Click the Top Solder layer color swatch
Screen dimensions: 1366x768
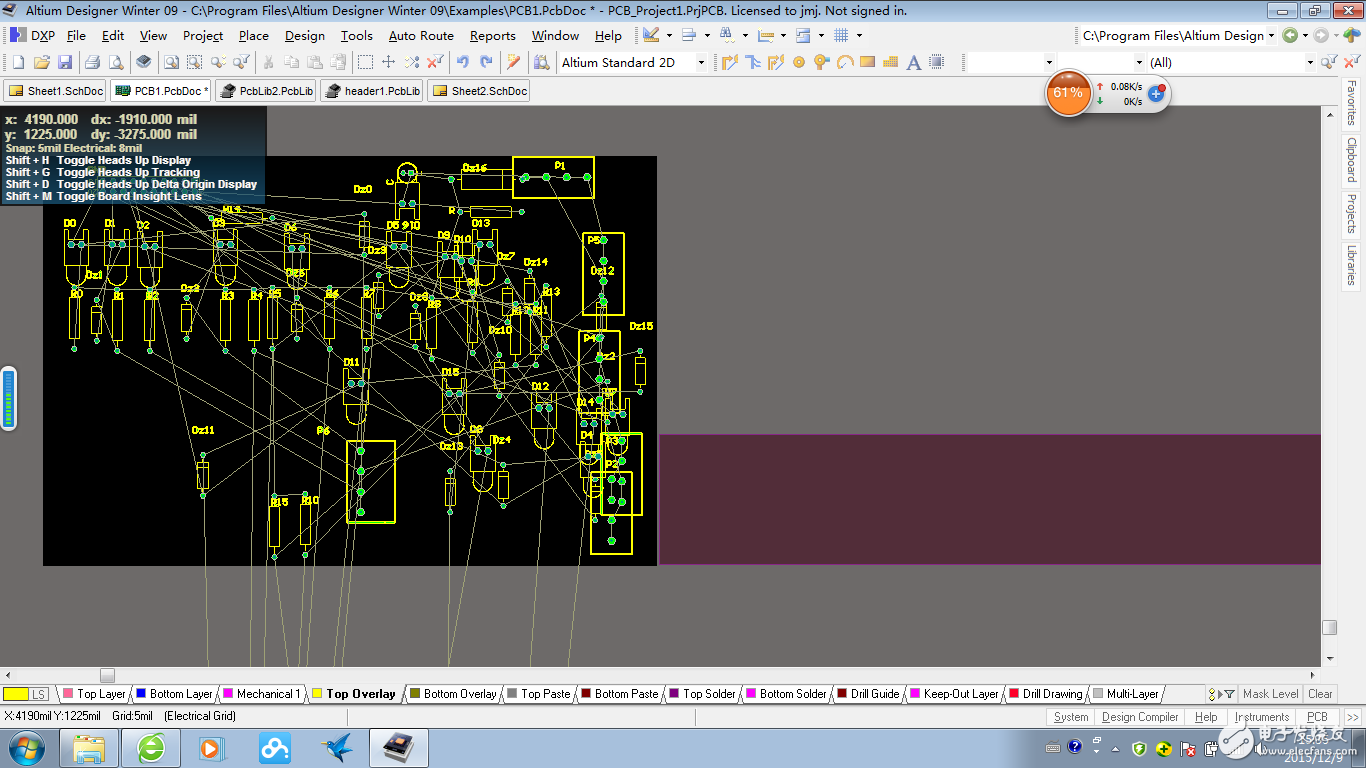[x=674, y=693]
